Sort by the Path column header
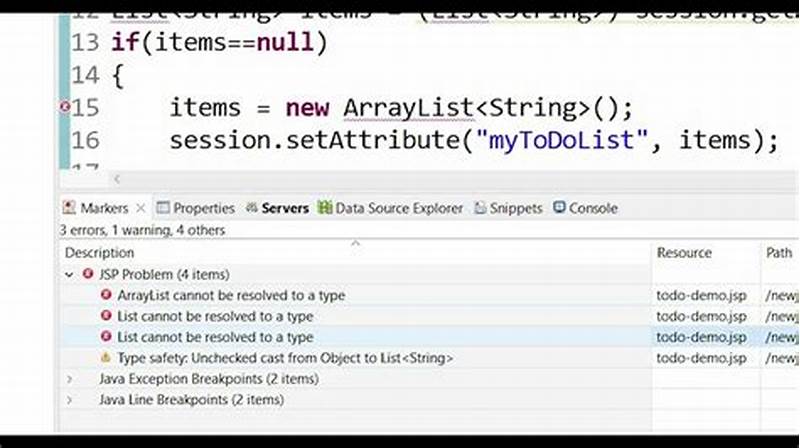 [x=780, y=253]
